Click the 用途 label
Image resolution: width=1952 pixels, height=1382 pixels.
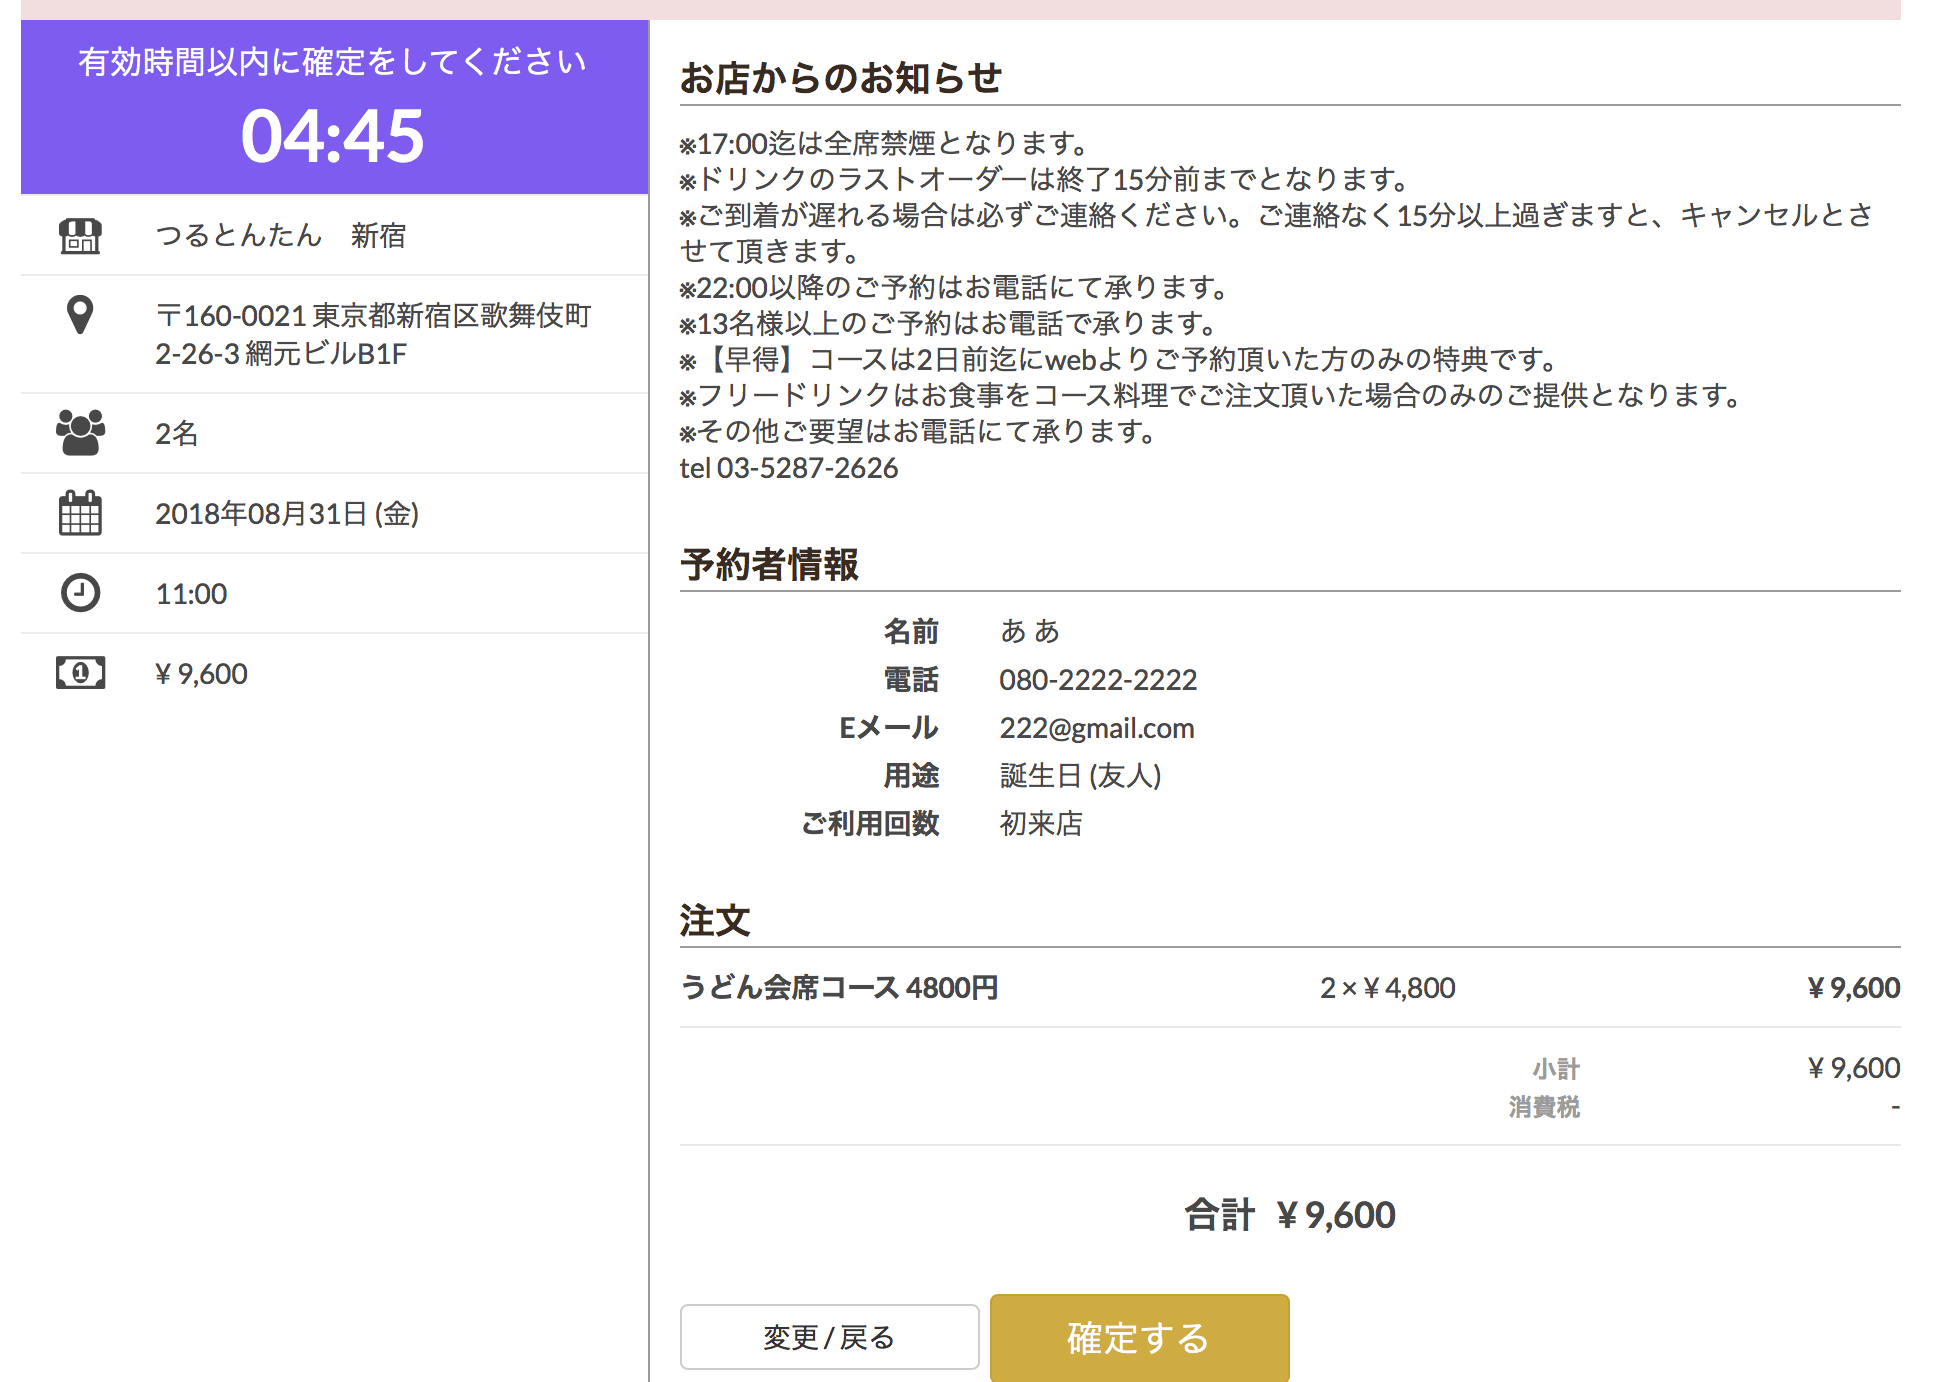point(911,775)
